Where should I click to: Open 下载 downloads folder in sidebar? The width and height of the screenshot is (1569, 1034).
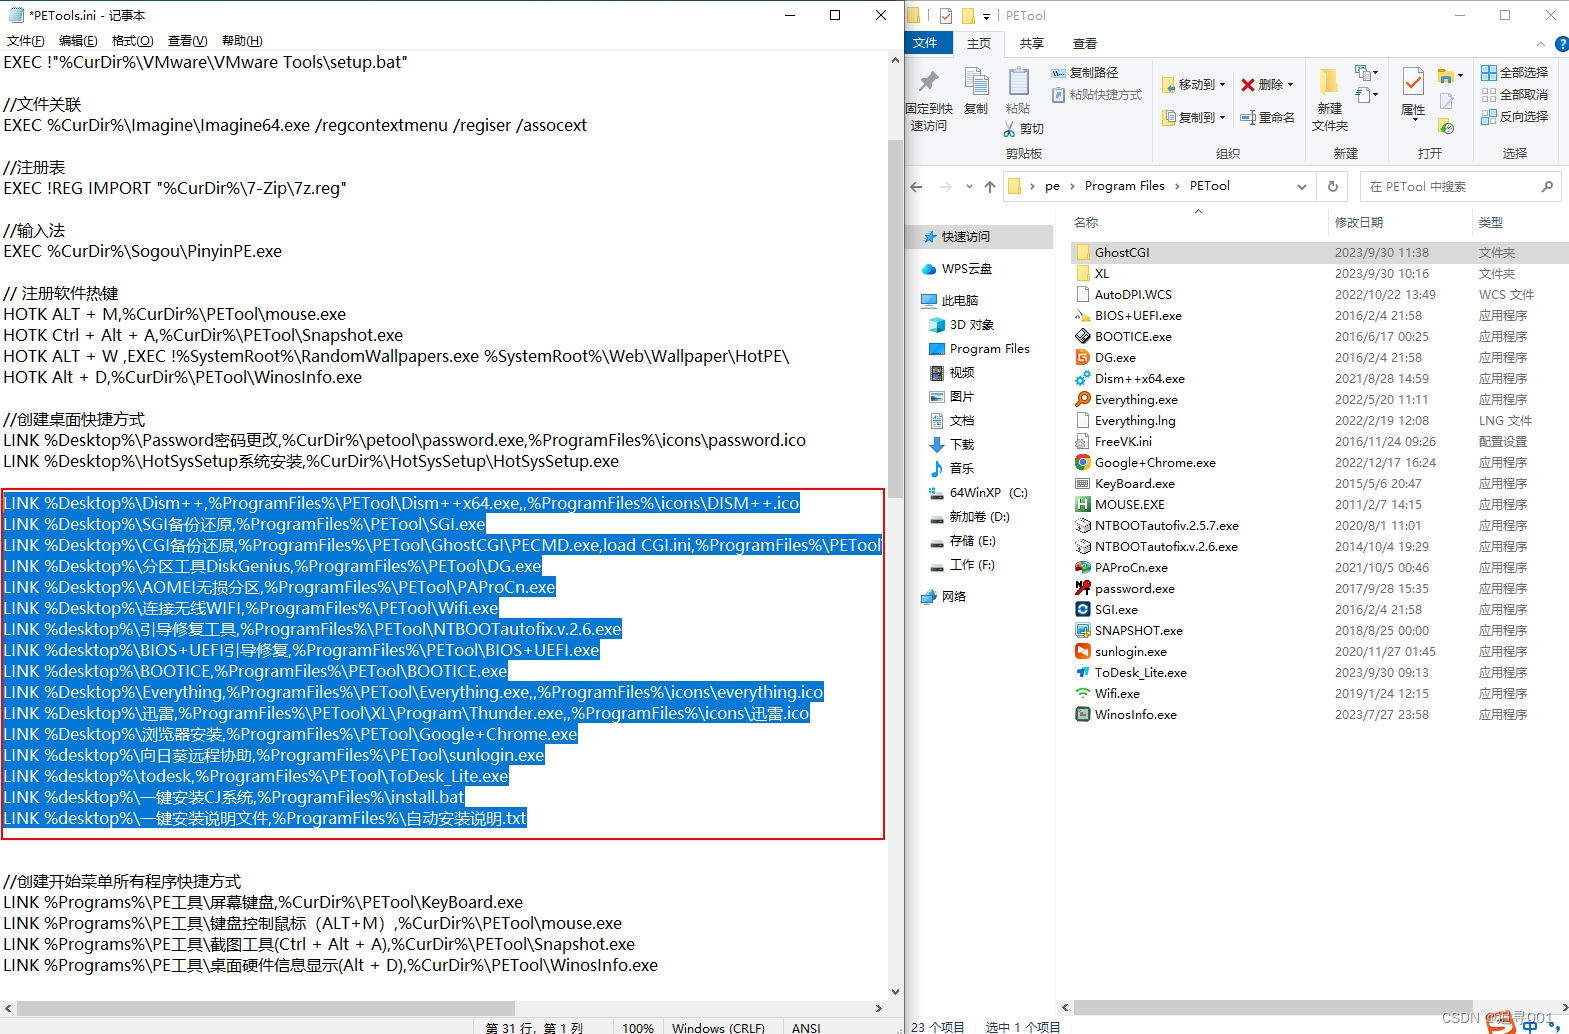coord(951,445)
